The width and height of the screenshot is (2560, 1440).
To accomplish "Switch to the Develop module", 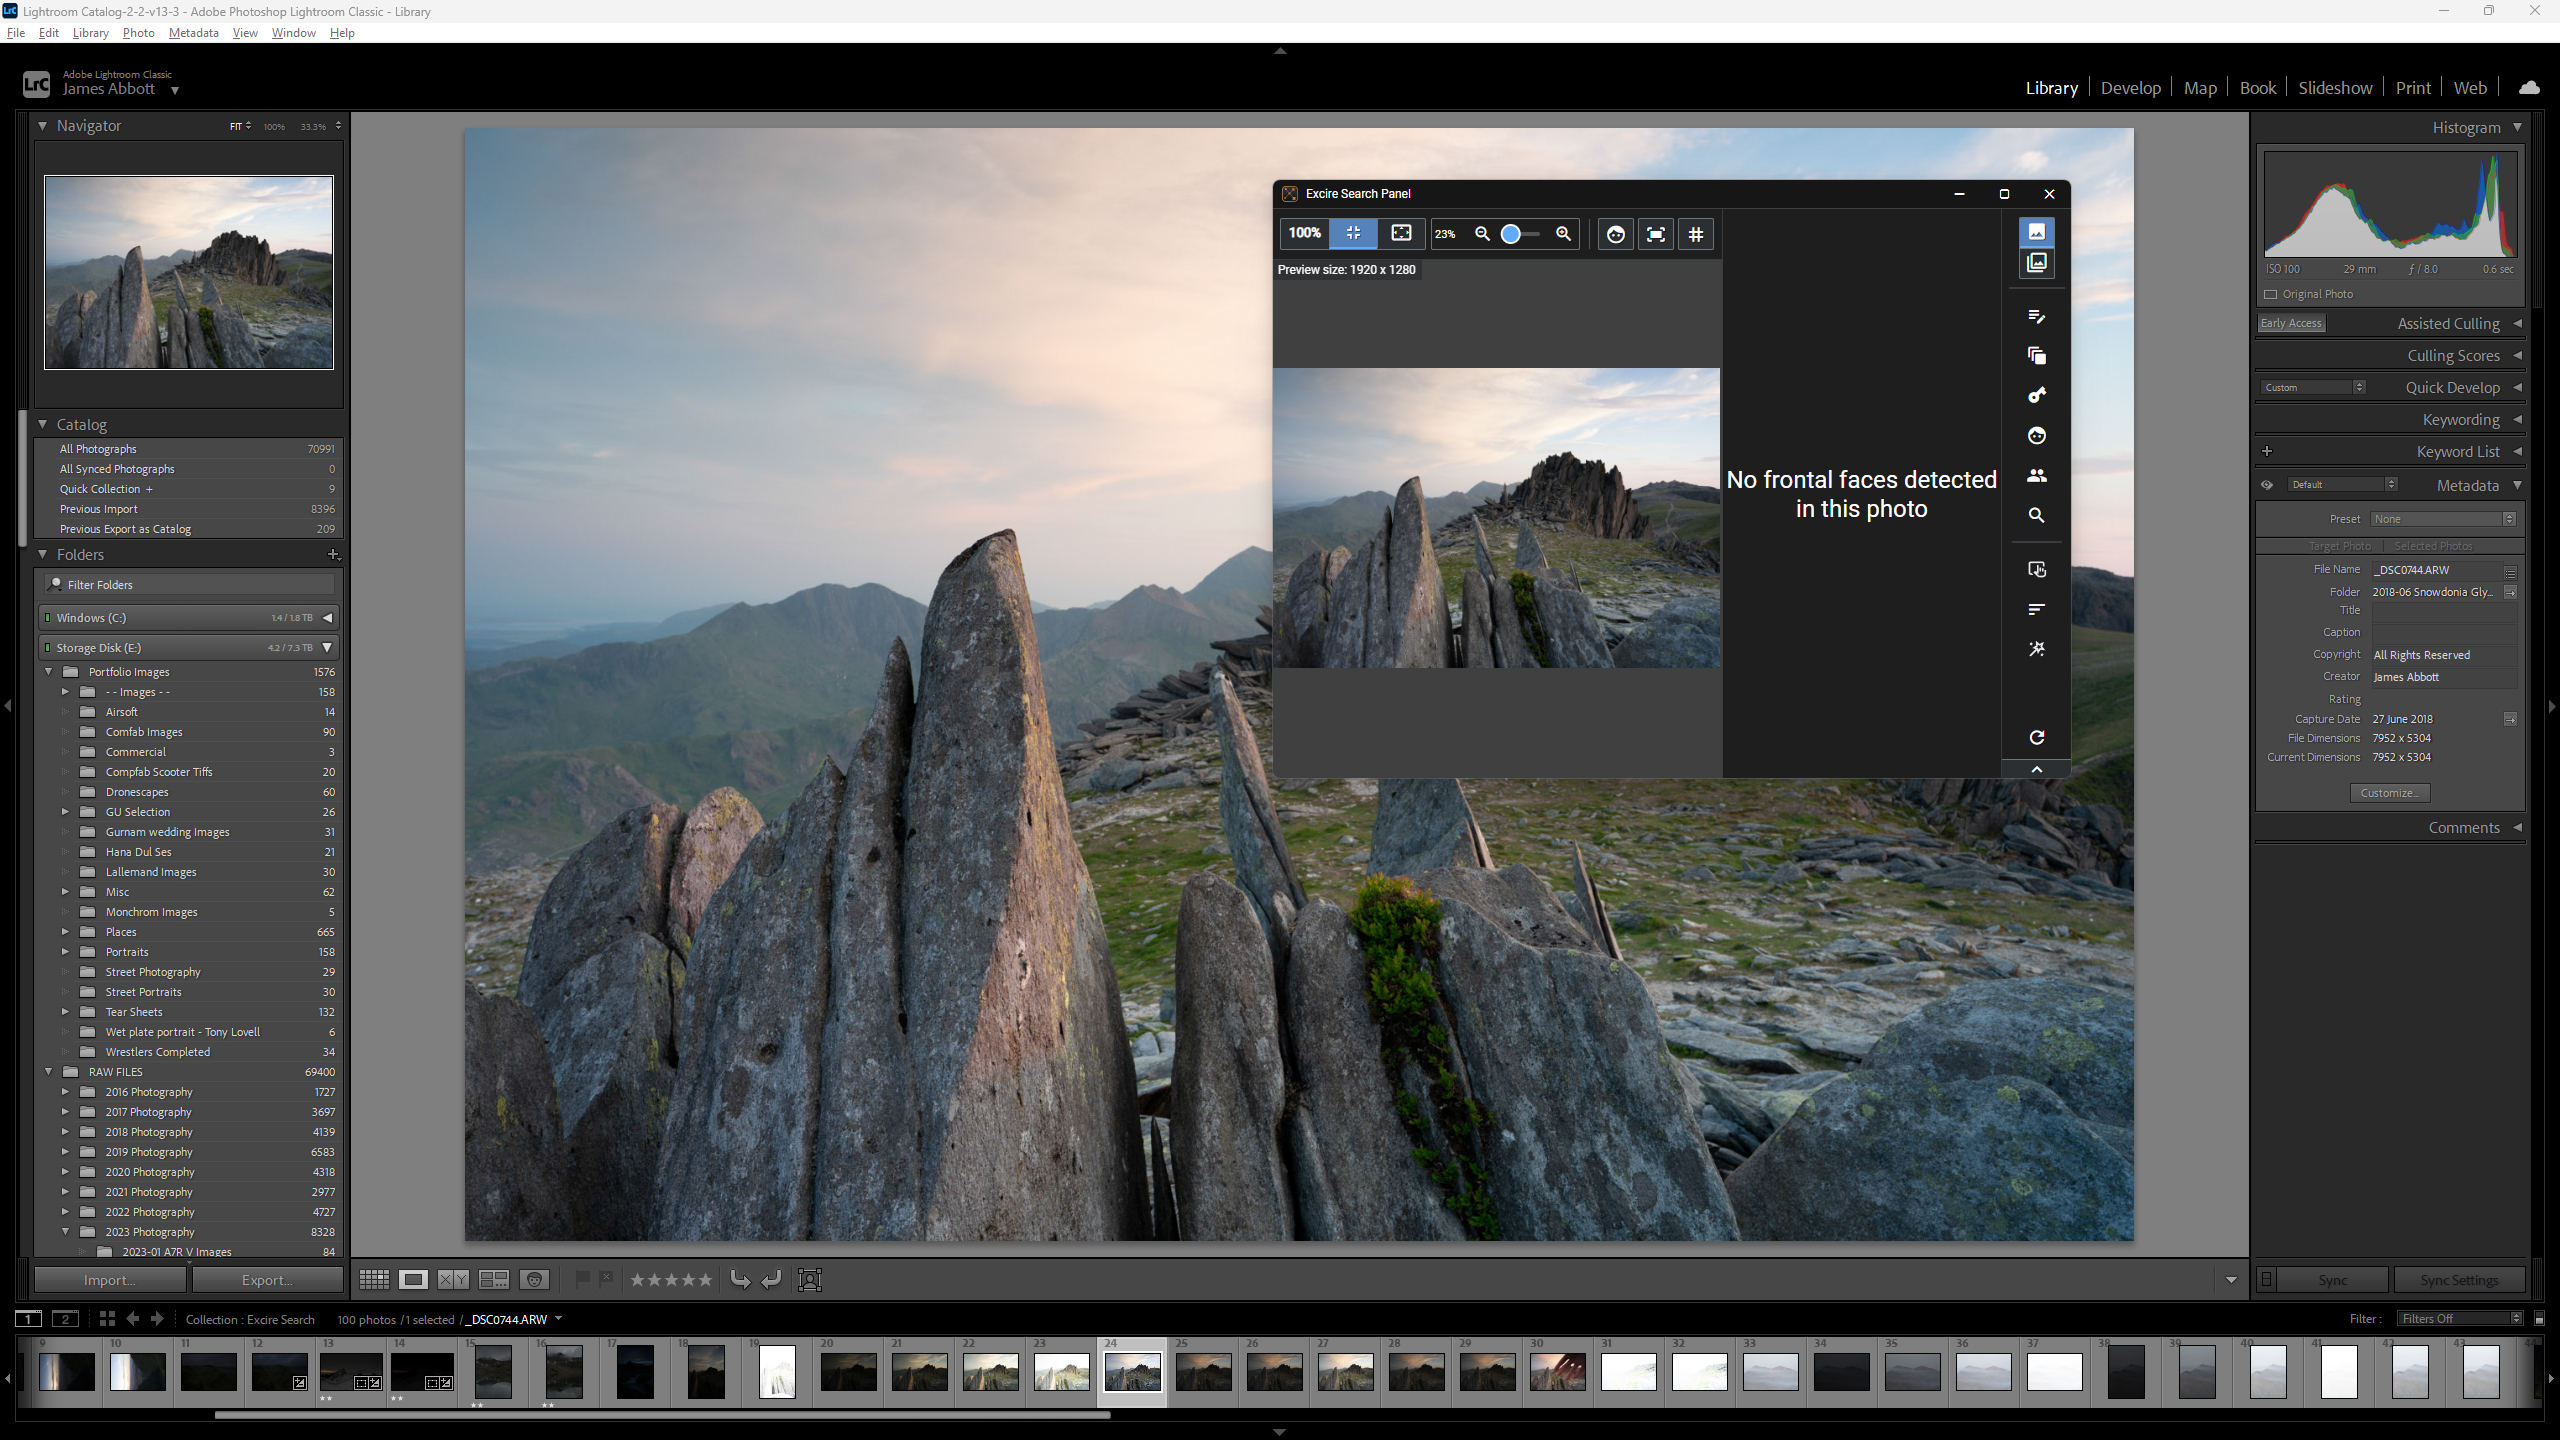I will [x=2130, y=88].
